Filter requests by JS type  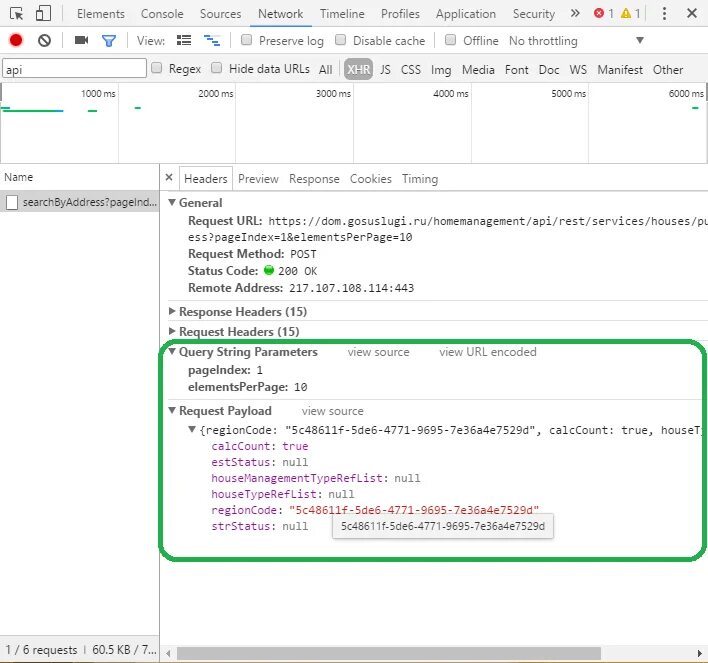pyautogui.click(x=385, y=70)
